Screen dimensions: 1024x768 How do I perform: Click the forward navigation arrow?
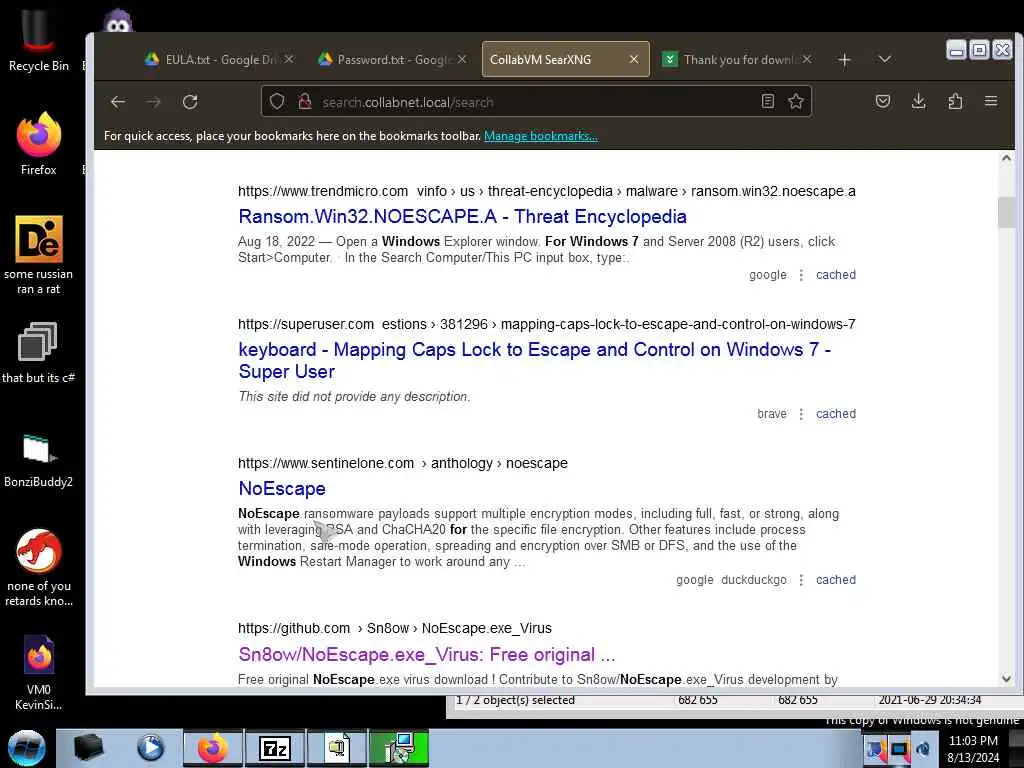154,102
